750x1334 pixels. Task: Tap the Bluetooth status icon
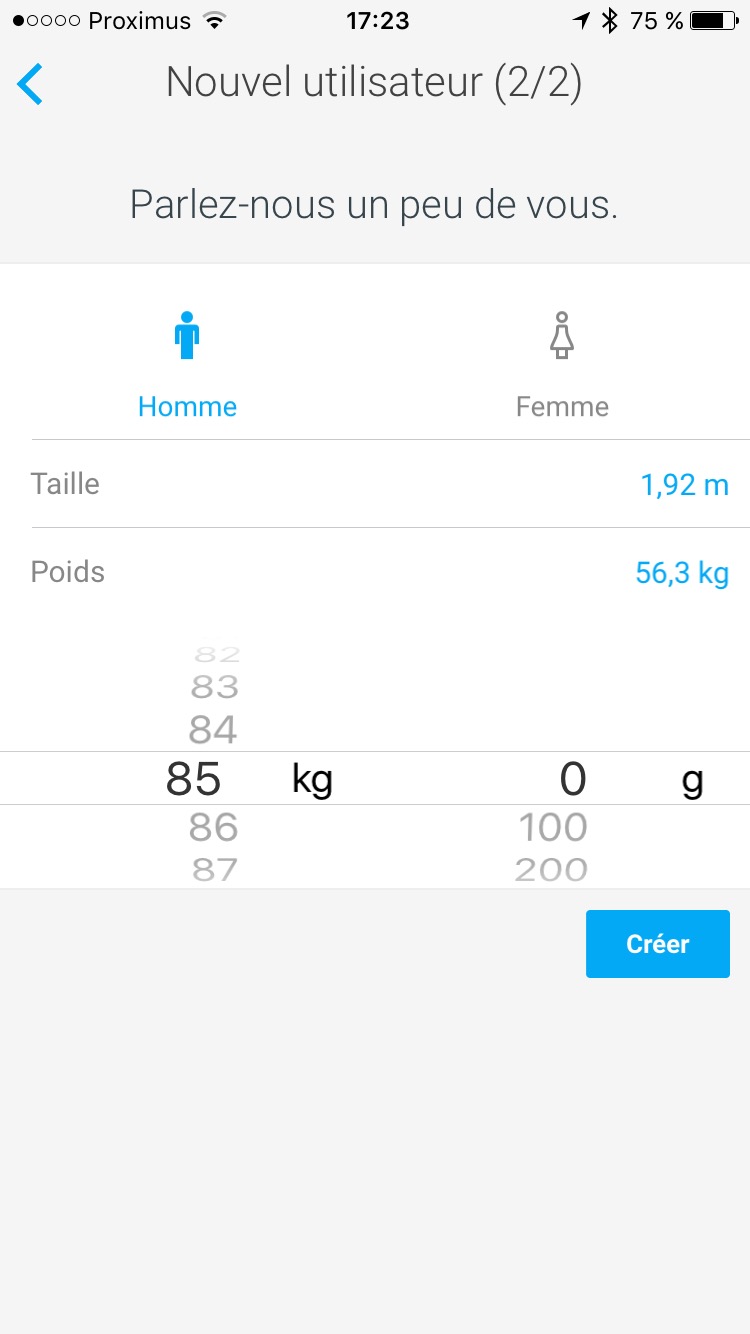[610, 21]
